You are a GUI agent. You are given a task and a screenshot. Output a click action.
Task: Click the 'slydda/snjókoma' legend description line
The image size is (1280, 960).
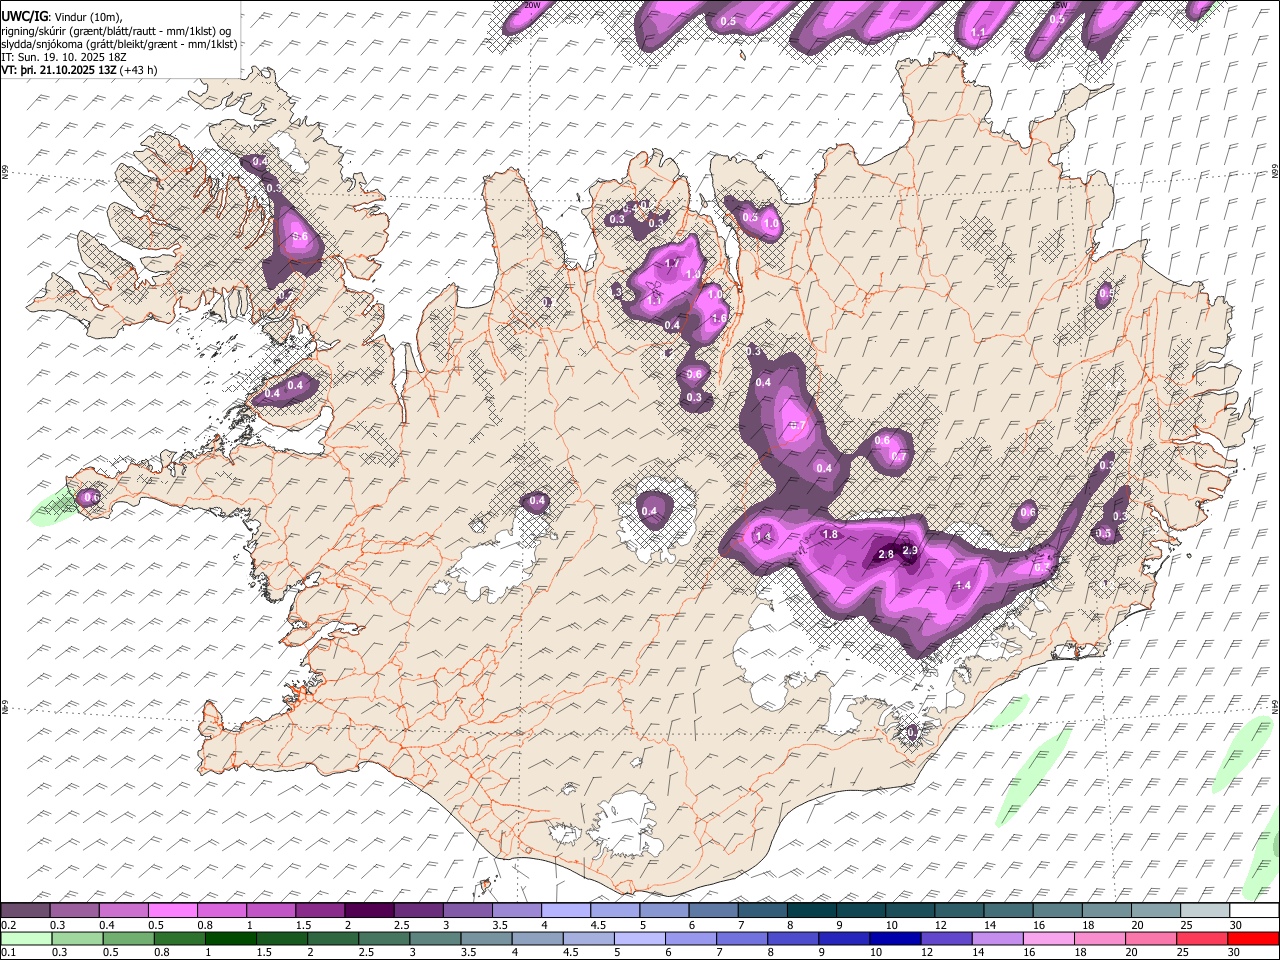120,44
